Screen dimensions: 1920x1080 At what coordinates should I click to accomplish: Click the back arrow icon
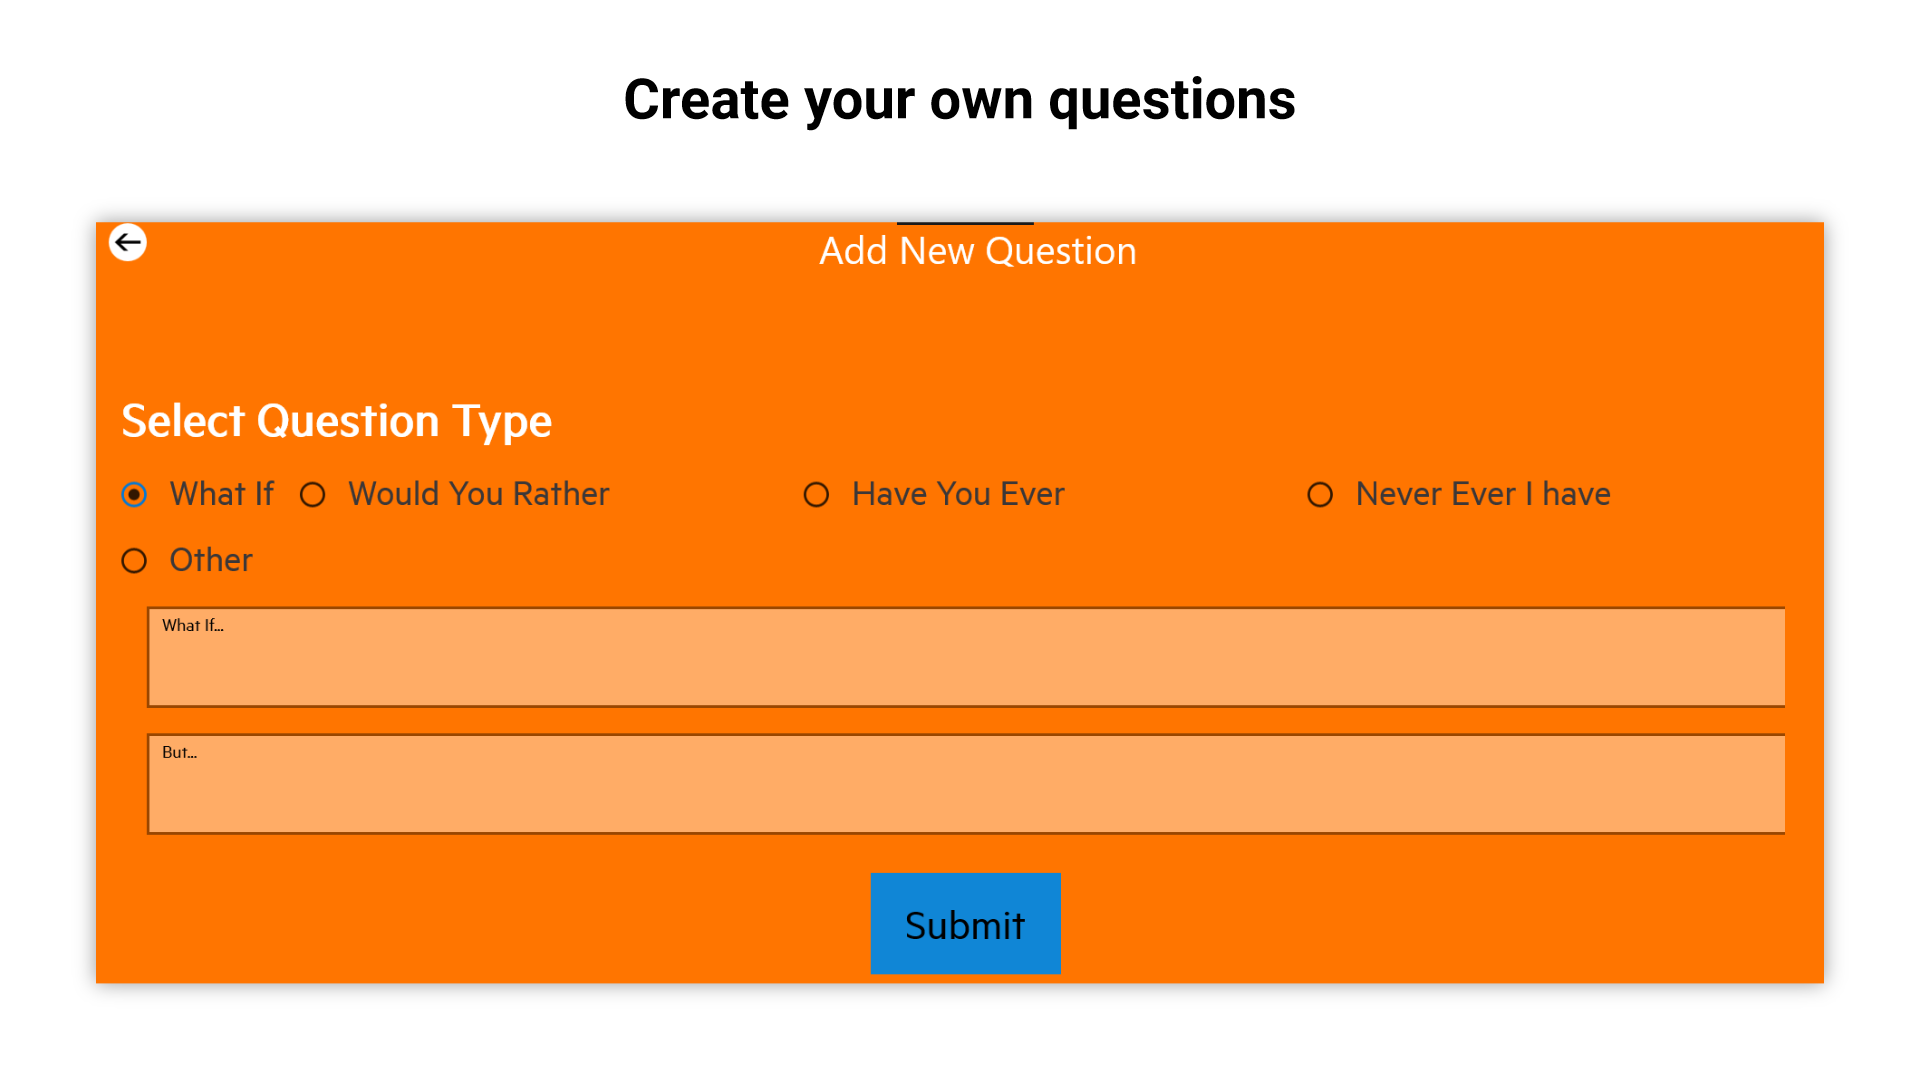(x=128, y=243)
